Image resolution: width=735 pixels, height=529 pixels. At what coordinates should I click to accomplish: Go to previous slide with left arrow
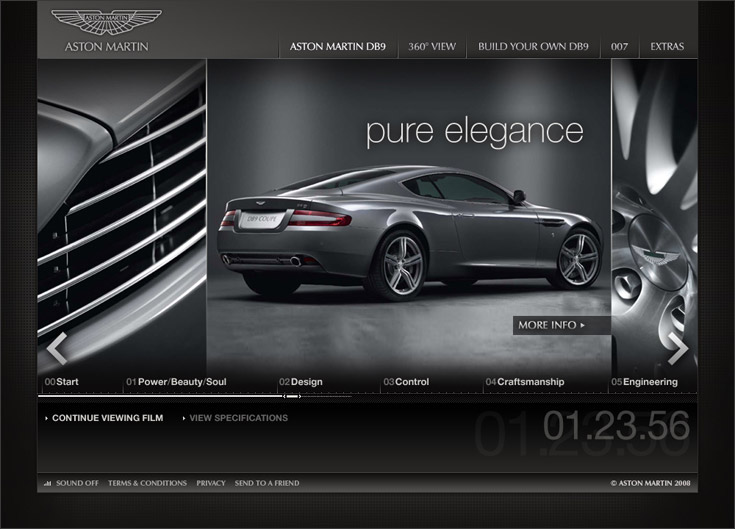click(57, 348)
